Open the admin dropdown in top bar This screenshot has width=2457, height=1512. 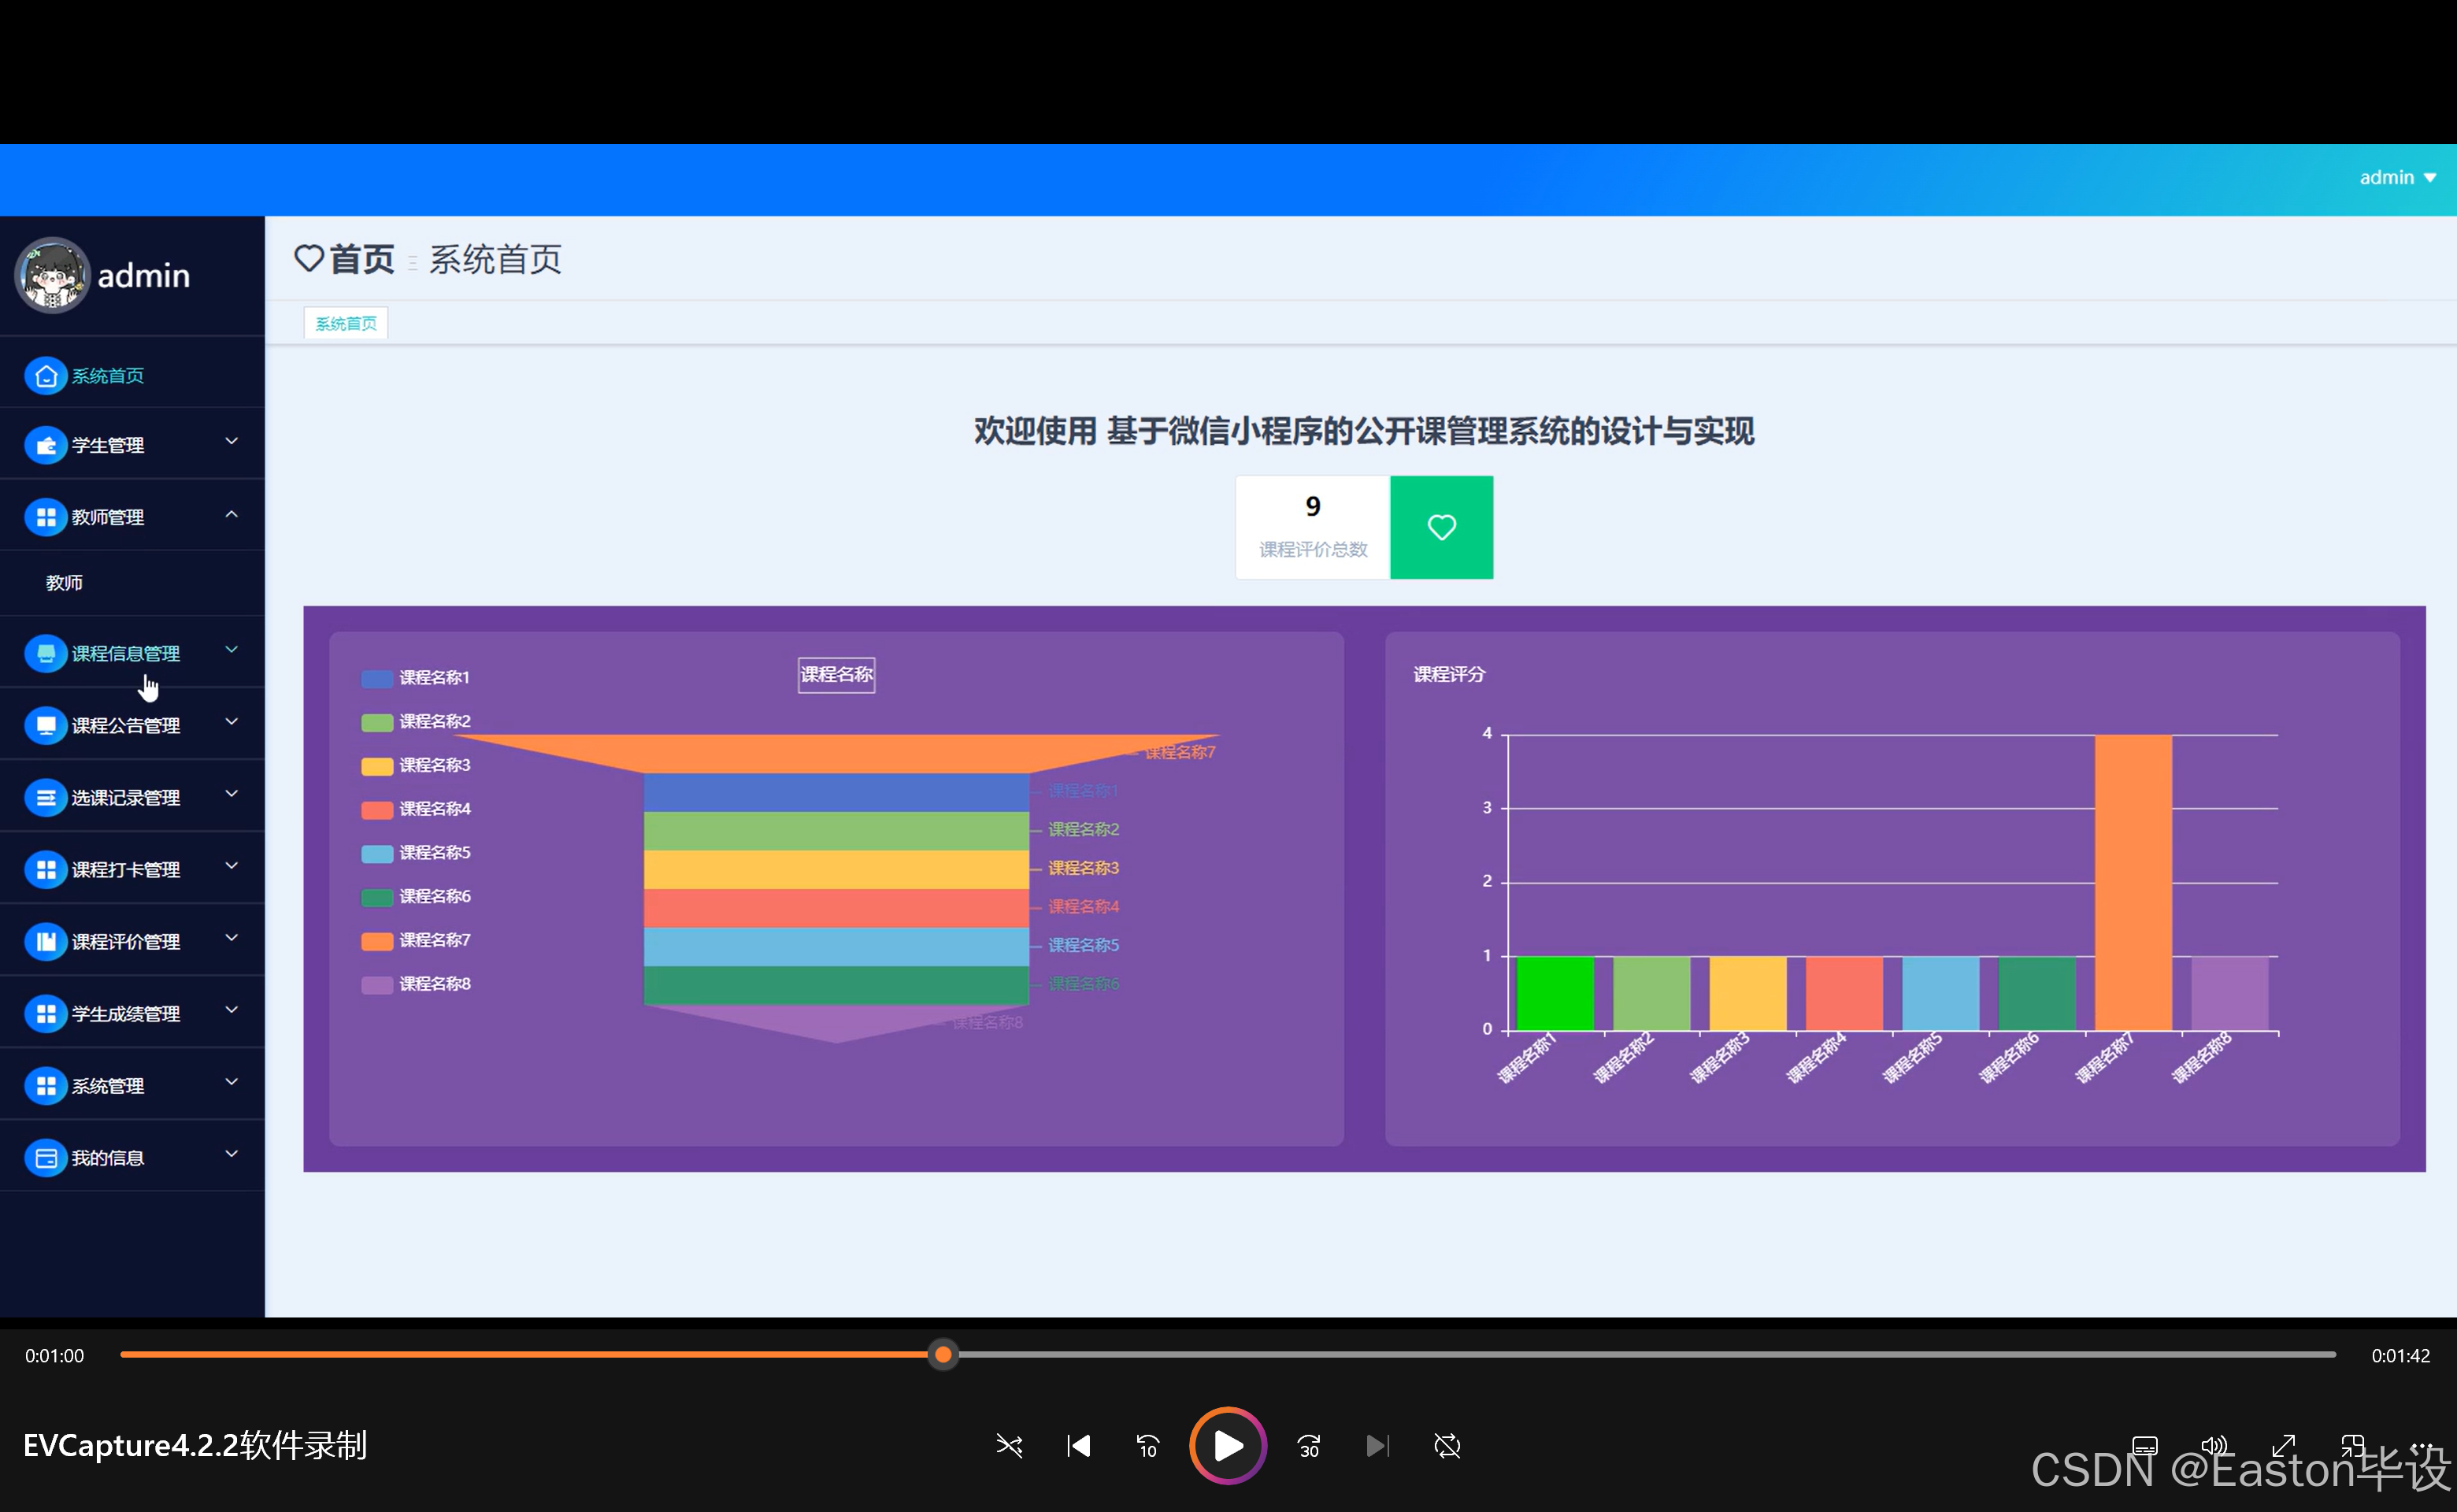pos(2397,178)
